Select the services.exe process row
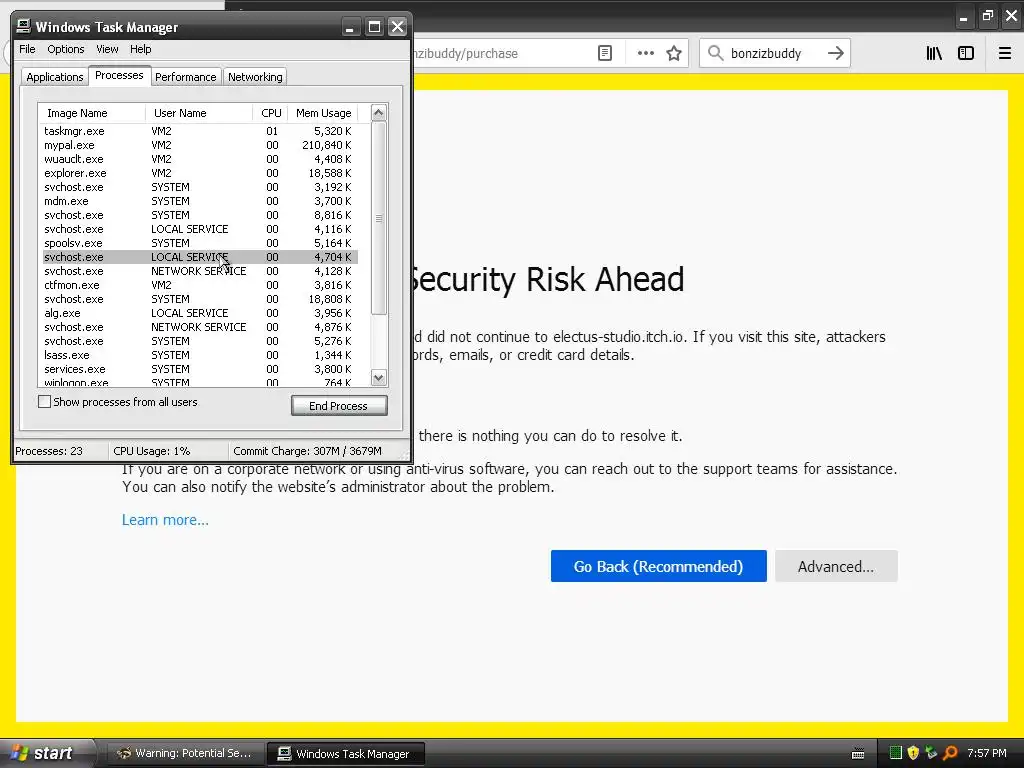The height and width of the screenshot is (768, 1024). [x=199, y=369]
